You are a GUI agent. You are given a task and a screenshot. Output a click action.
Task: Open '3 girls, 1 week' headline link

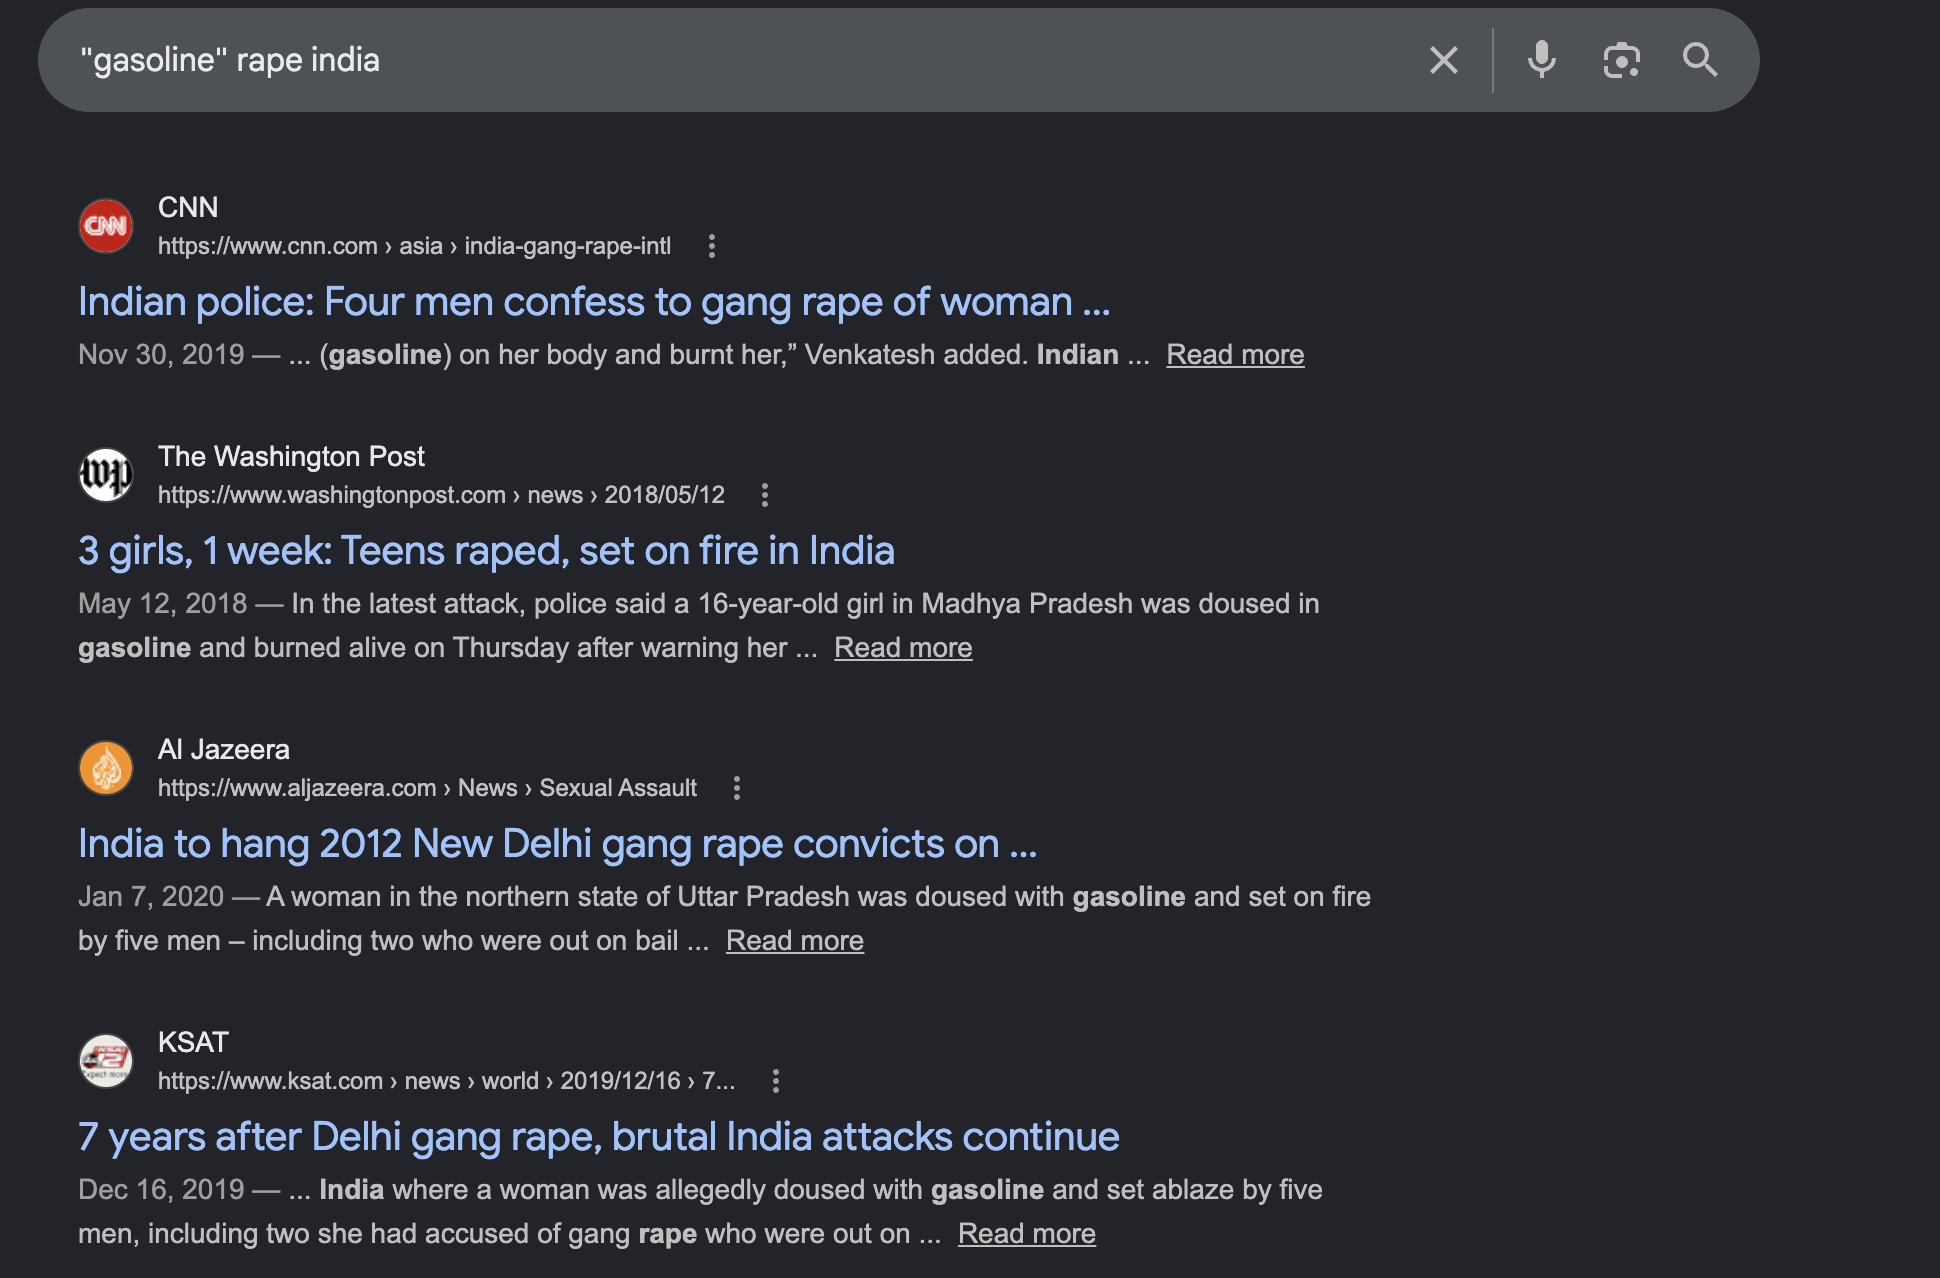(x=486, y=551)
